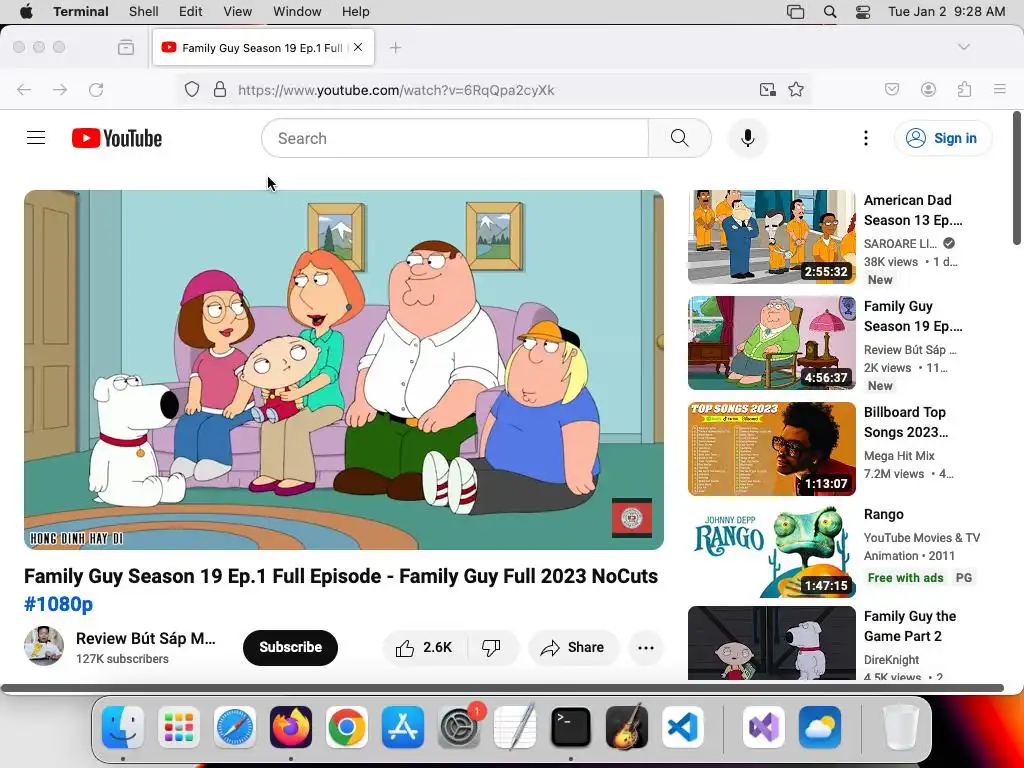Open the Window menu

pyautogui.click(x=297, y=12)
